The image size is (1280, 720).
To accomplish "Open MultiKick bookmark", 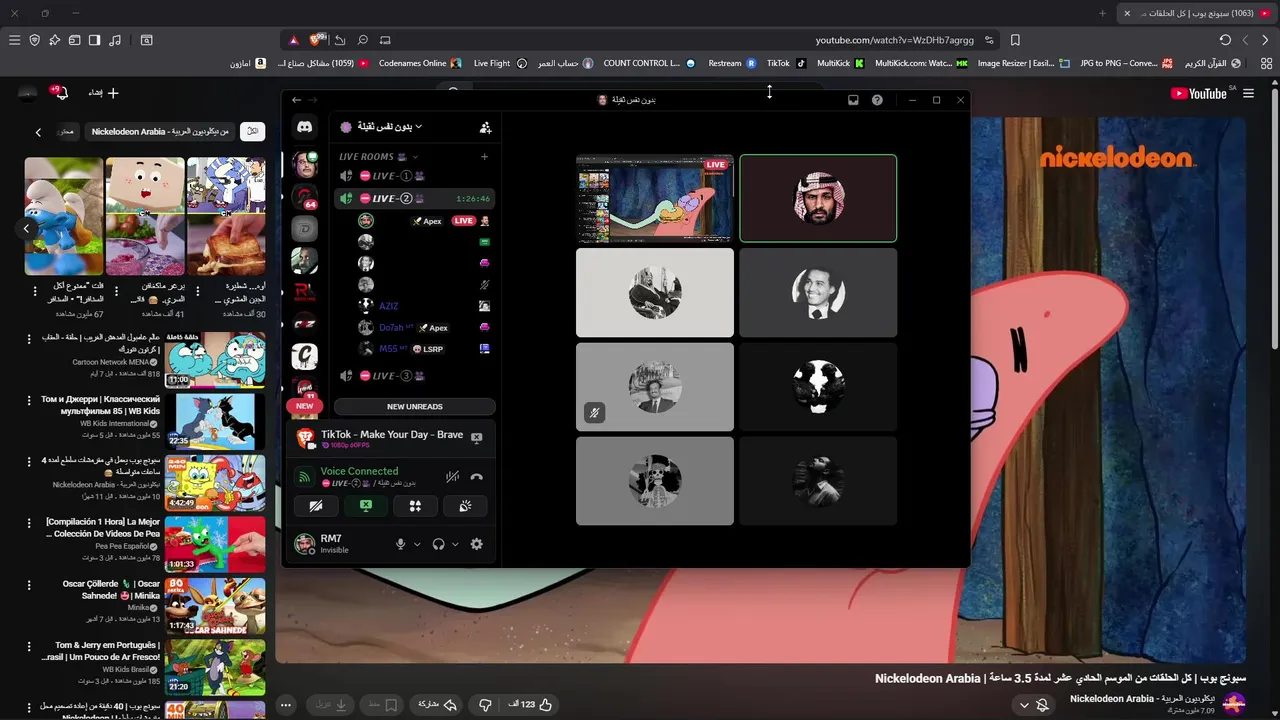I will (x=840, y=63).
